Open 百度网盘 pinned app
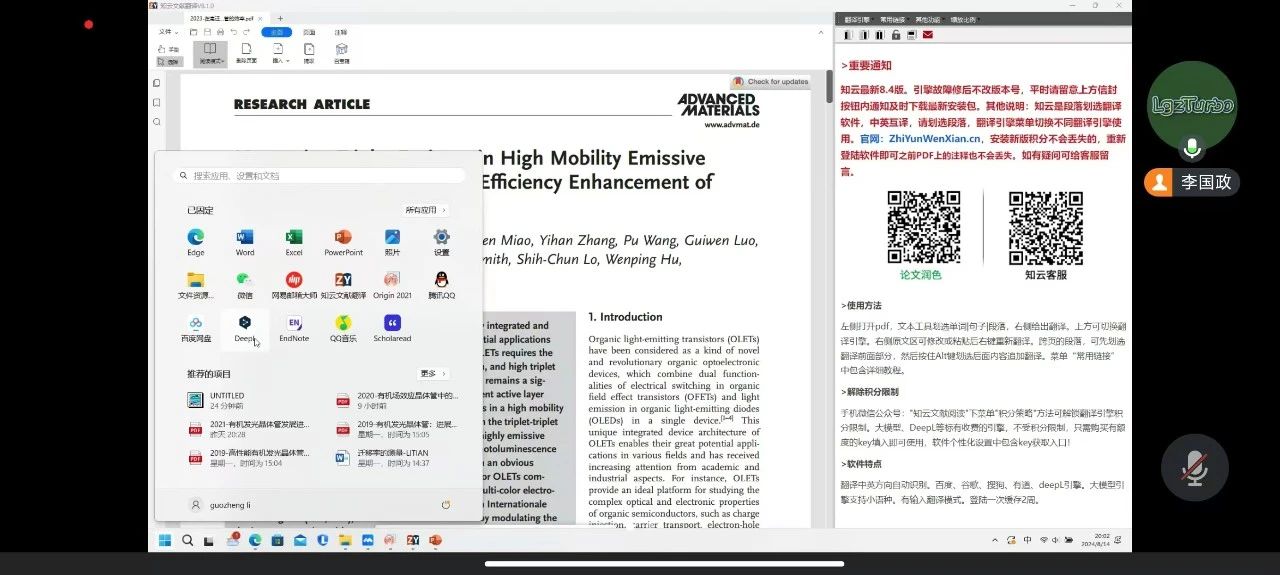This screenshot has width=1280, height=575. [196, 328]
